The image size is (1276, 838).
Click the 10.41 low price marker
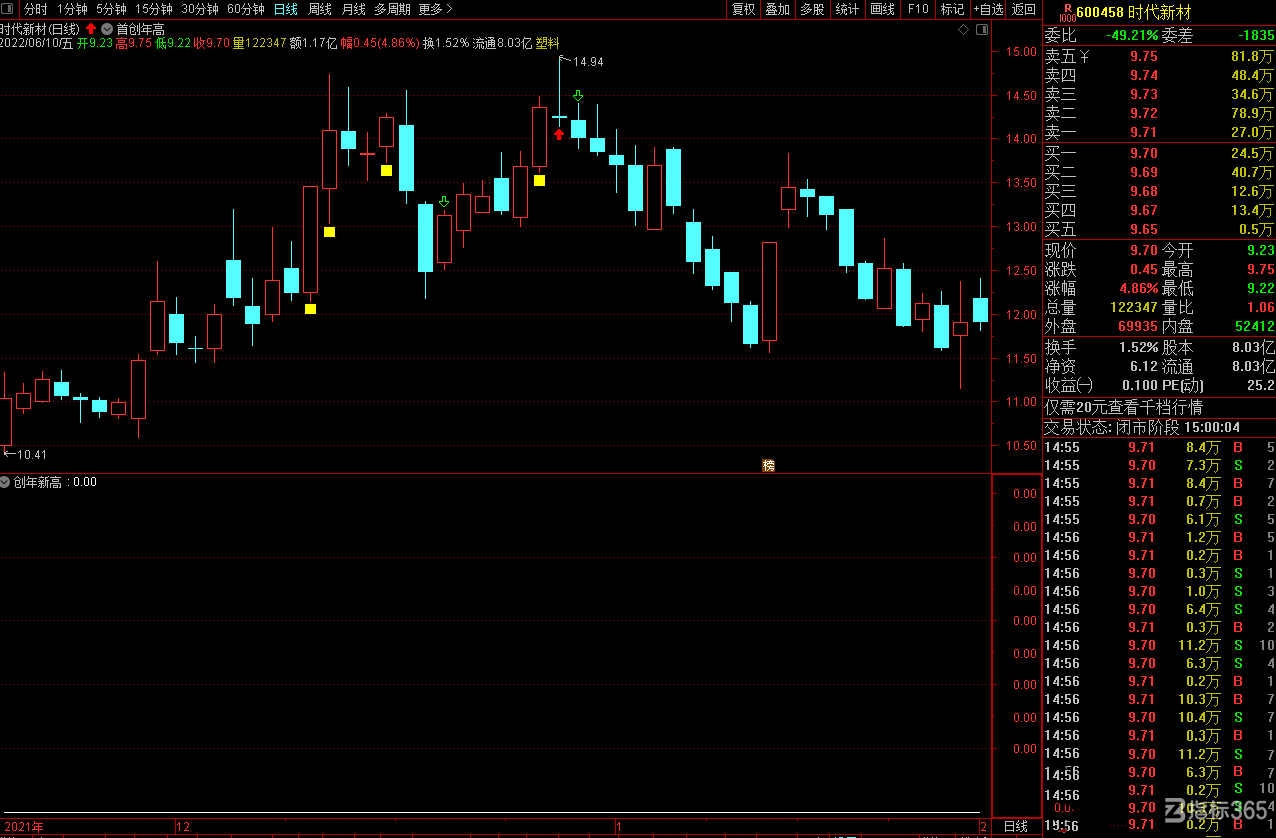(x=33, y=455)
